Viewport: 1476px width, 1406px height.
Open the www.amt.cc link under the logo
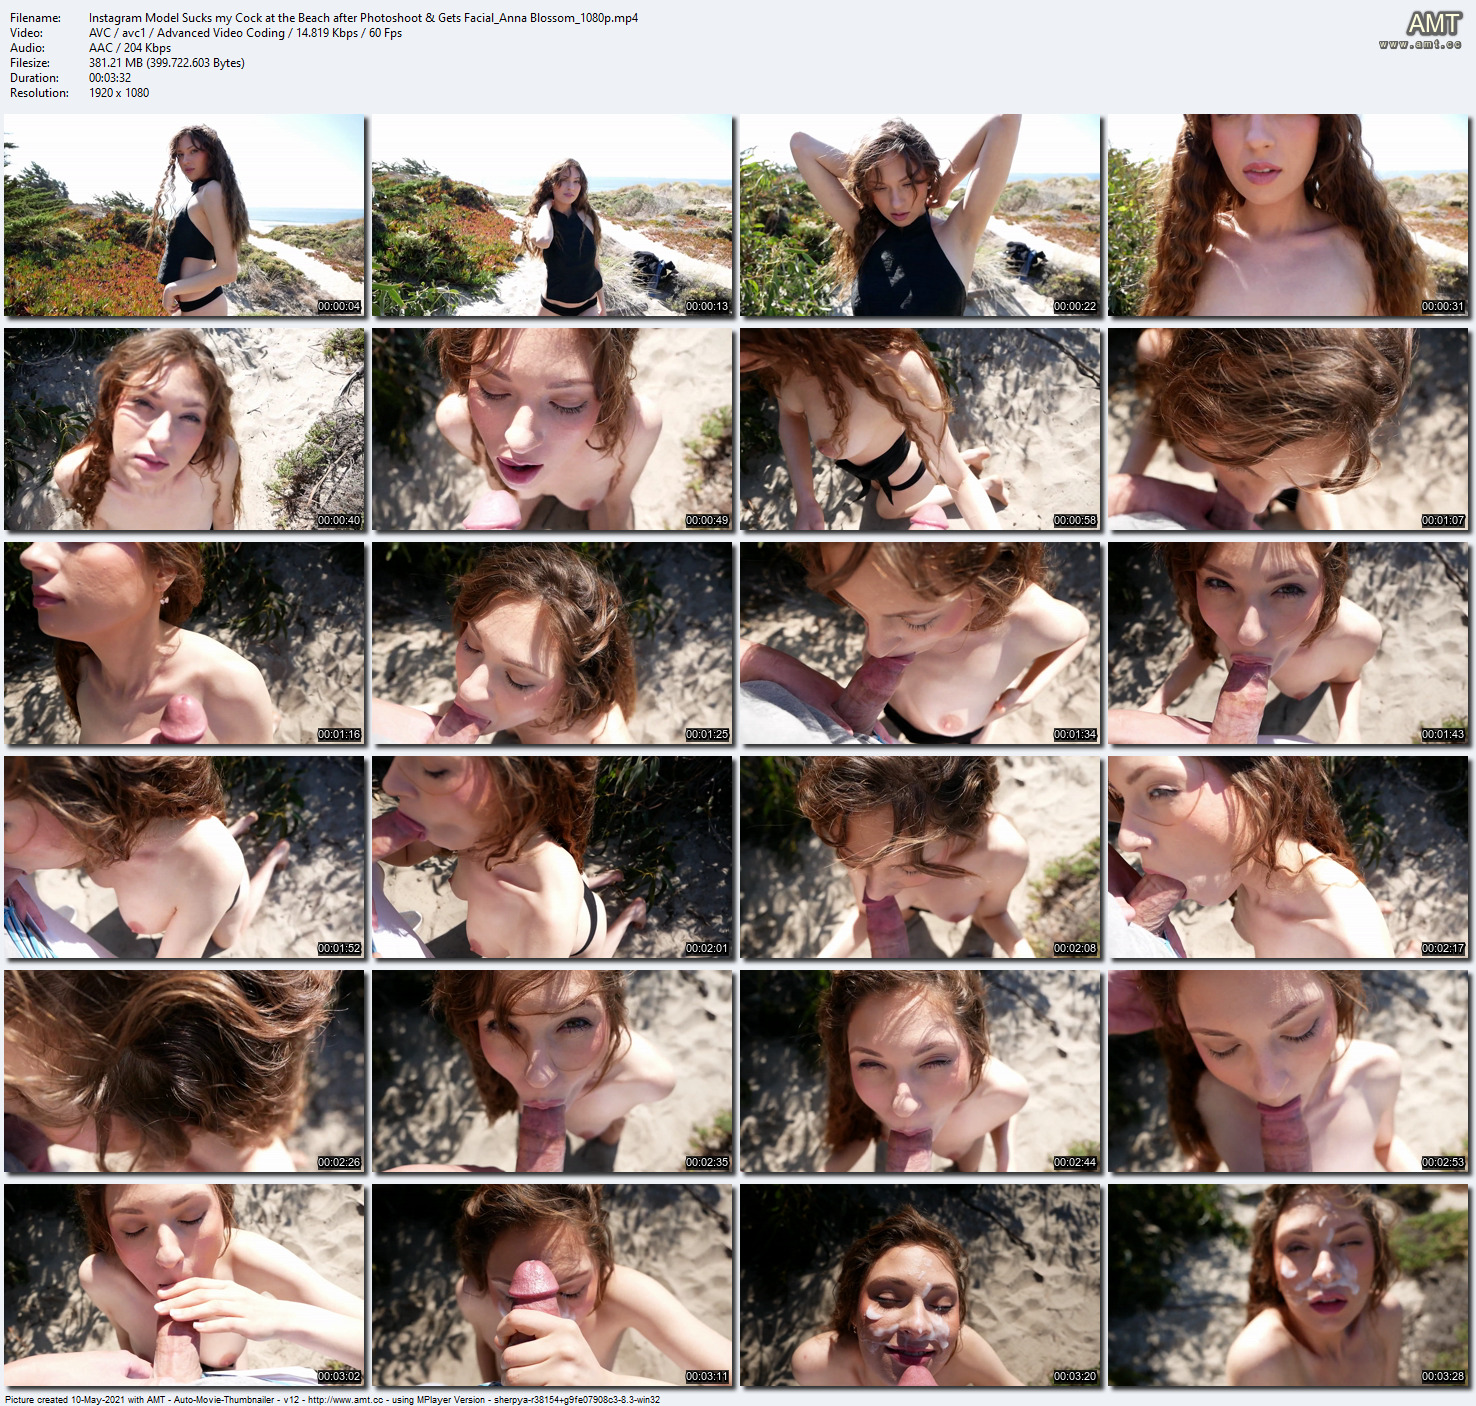tap(1420, 44)
